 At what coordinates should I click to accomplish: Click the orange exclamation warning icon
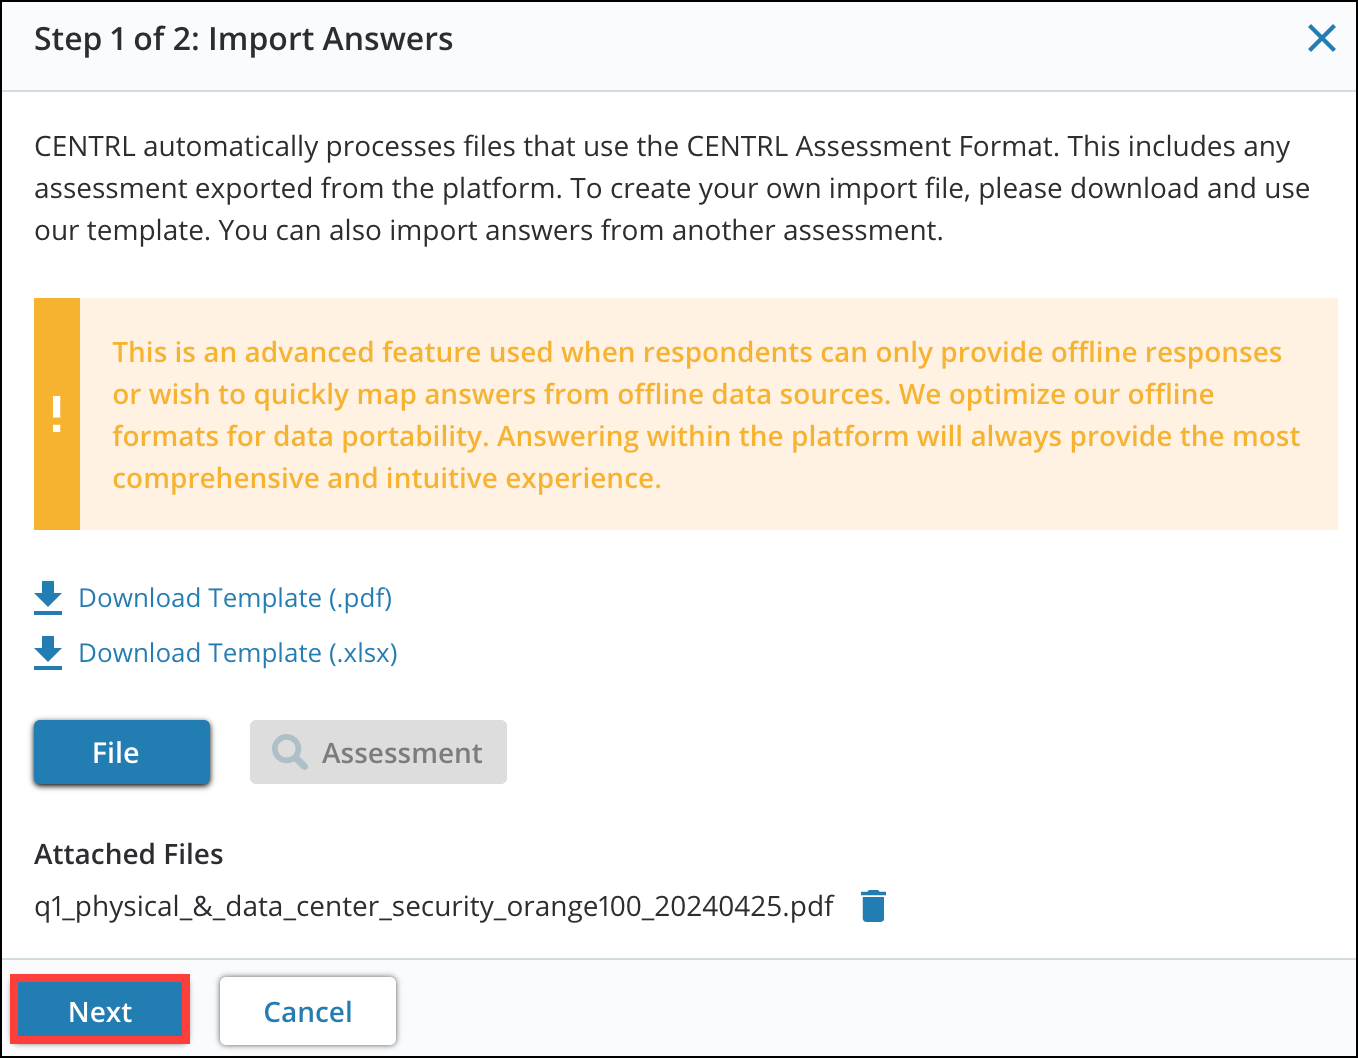(57, 413)
